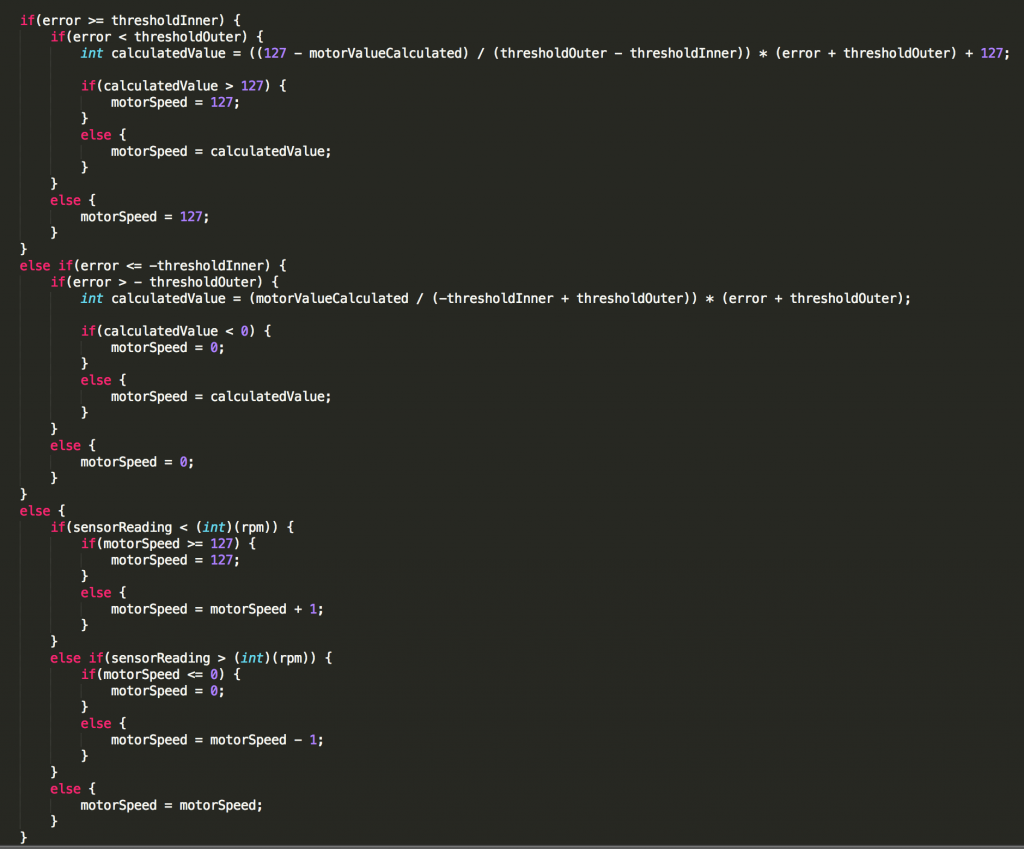Screen dimensions: 1024x849
Task: Click the assignment motorSpeed = calculatedValue;
Action: tap(222, 396)
